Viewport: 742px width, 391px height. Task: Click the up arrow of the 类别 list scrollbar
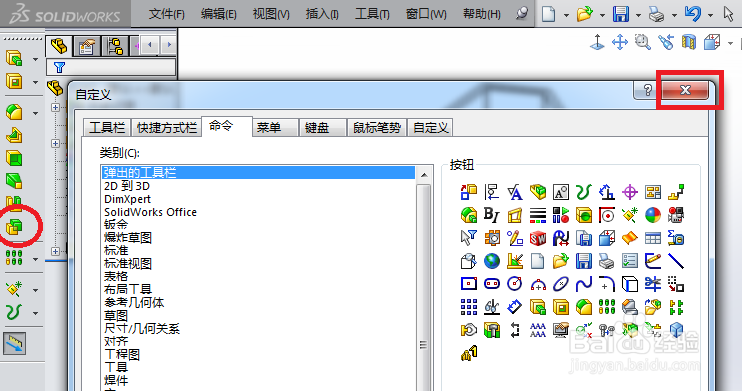pos(424,175)
